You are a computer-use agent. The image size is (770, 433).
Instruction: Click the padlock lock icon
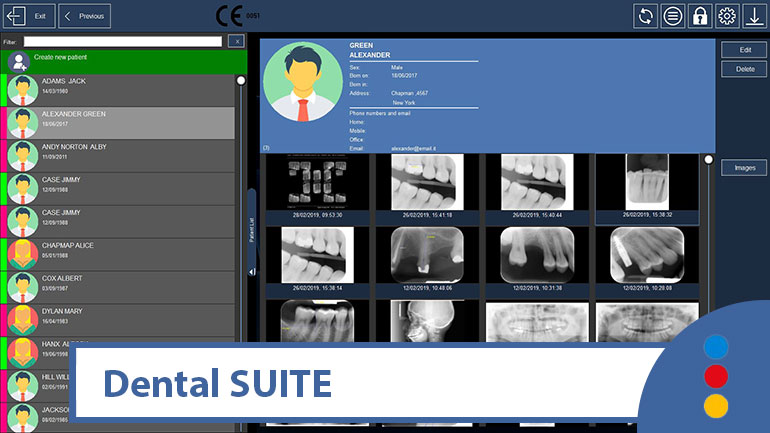(700, 16)
